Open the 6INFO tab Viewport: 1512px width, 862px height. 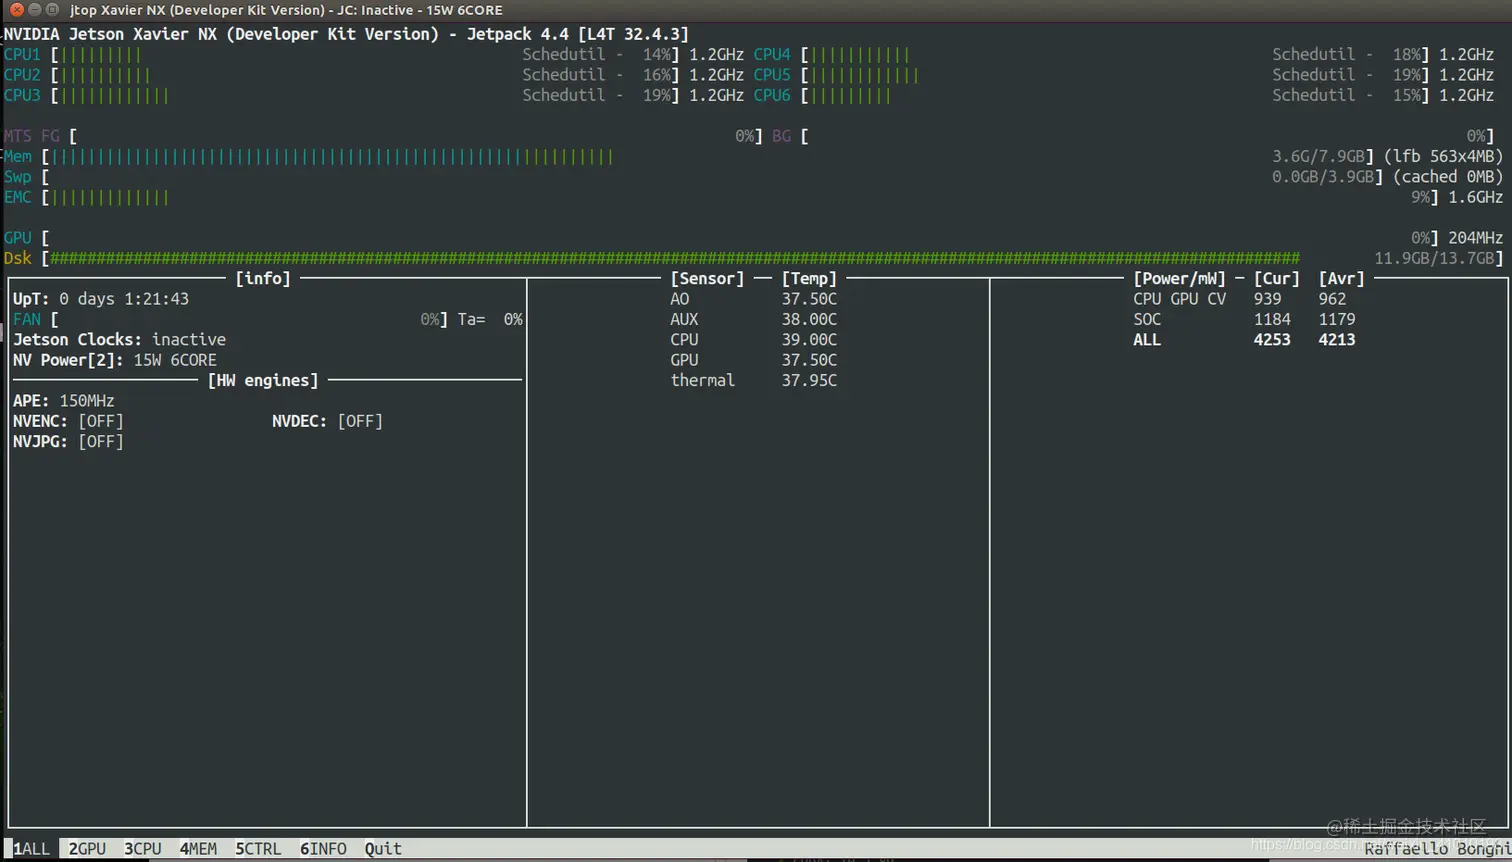click(x=323, y=848)
